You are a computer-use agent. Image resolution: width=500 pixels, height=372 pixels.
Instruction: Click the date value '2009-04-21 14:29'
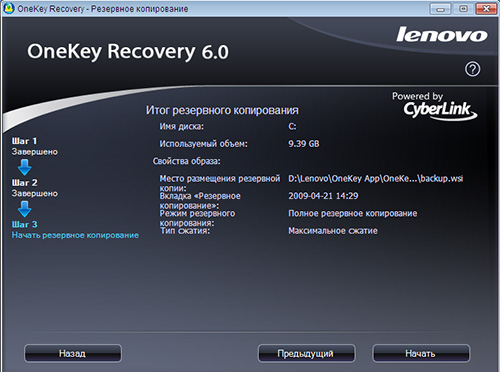click(323, 196)
